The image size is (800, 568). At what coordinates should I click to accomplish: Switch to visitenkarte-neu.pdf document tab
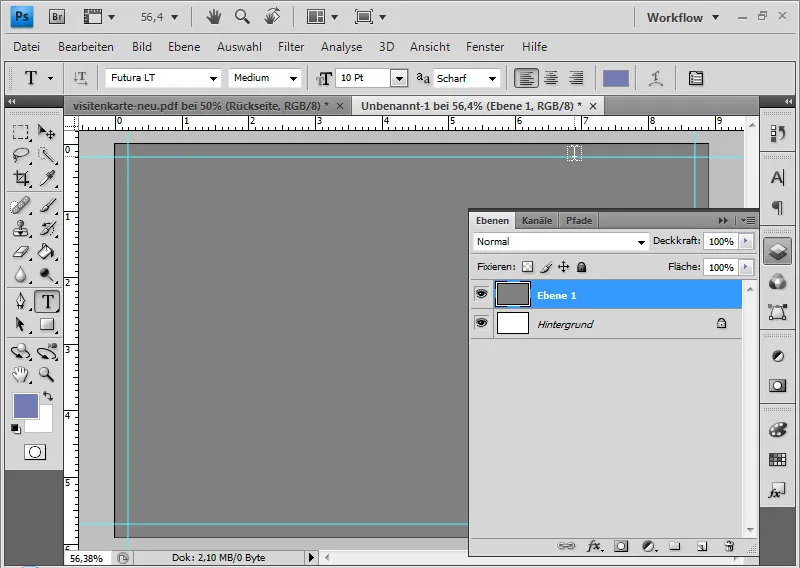point(201,106)
